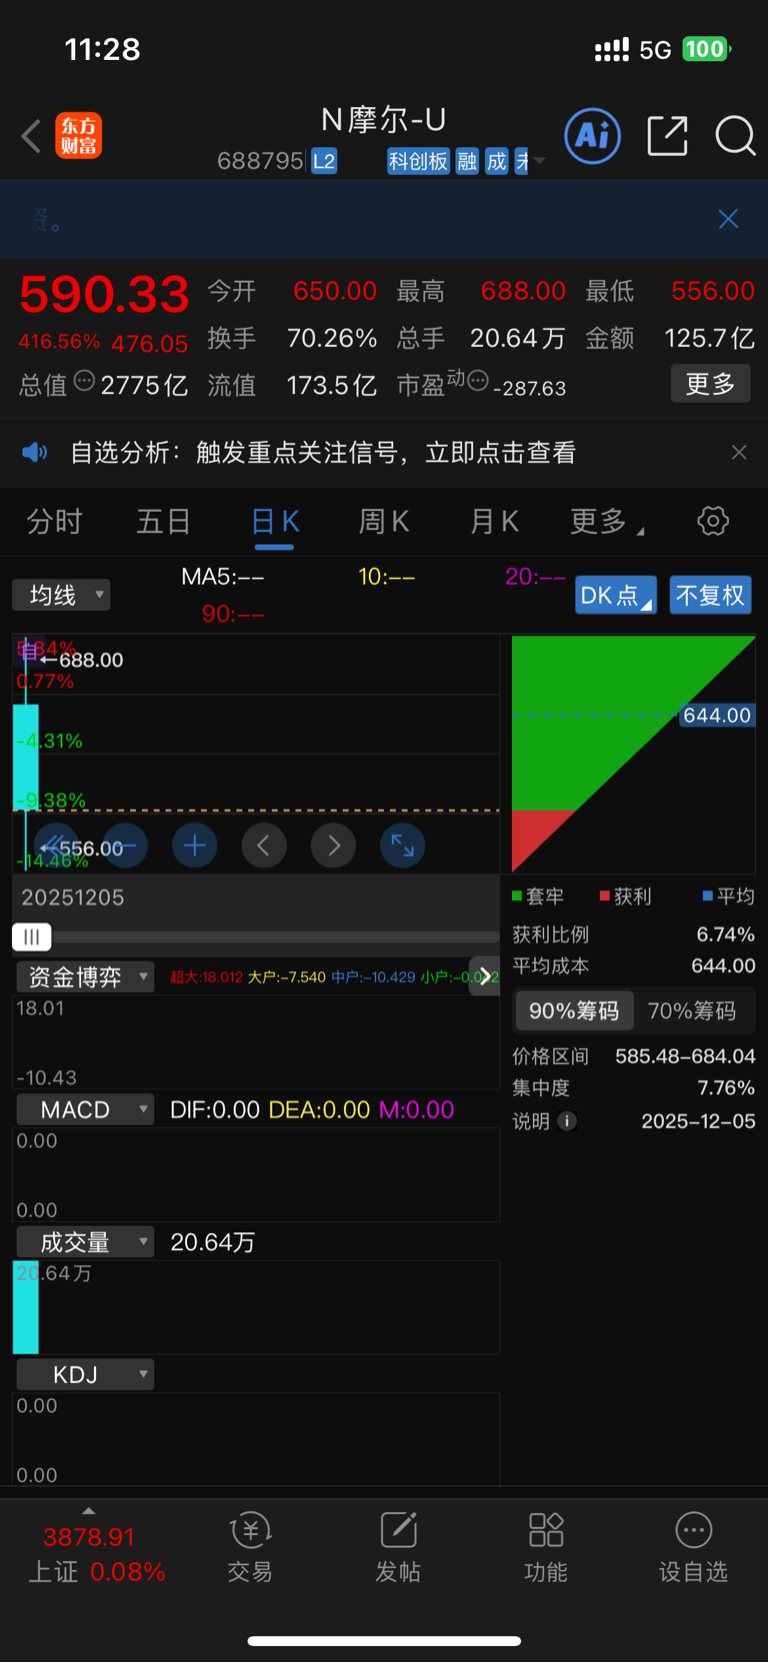Open 发帖 post icon
768x1663 pixels.
(x=398, y=1547)
